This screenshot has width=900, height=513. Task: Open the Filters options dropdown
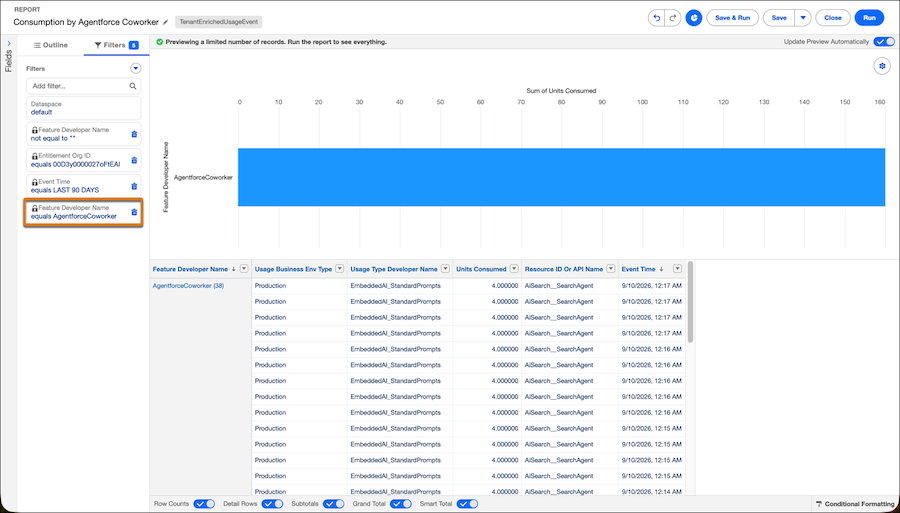click(x=135, y=68)
